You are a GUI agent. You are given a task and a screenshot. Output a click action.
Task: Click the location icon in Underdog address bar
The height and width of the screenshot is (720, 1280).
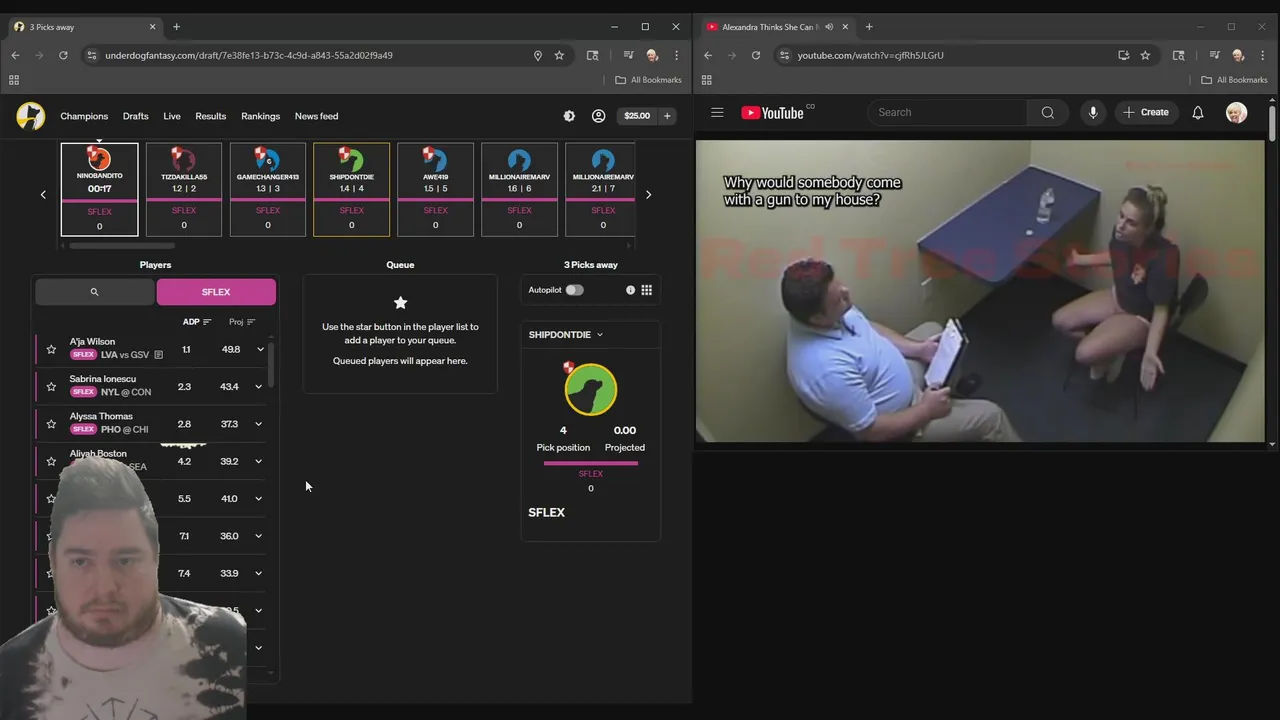[538, 55]
